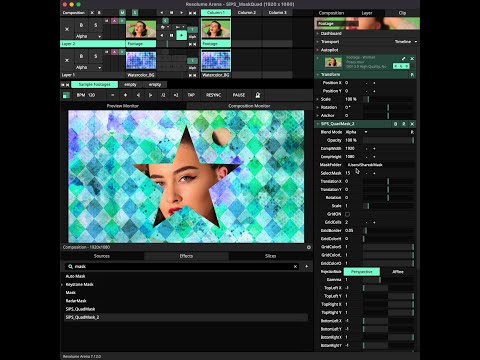Select the Affine projection mode
This screenshot has width=480, height=360.
[398, 272]
